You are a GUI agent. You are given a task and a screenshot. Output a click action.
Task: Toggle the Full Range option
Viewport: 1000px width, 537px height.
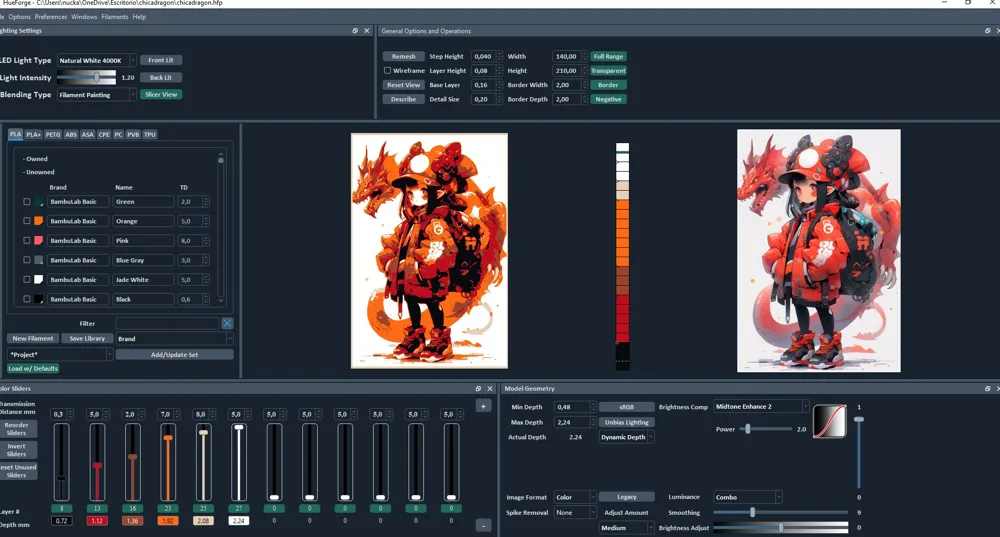(608, 56)
